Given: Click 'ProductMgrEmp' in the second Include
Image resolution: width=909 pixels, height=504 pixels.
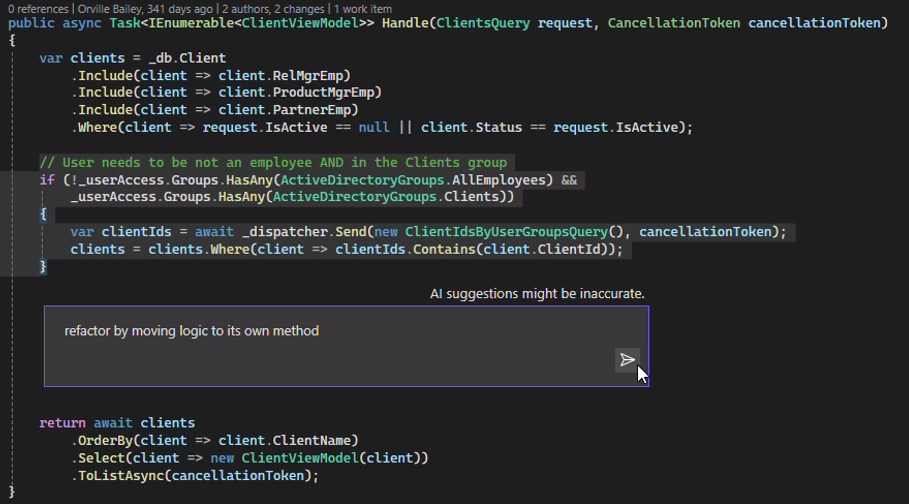Looking at the screenshot, I should (x=323, y=92).
